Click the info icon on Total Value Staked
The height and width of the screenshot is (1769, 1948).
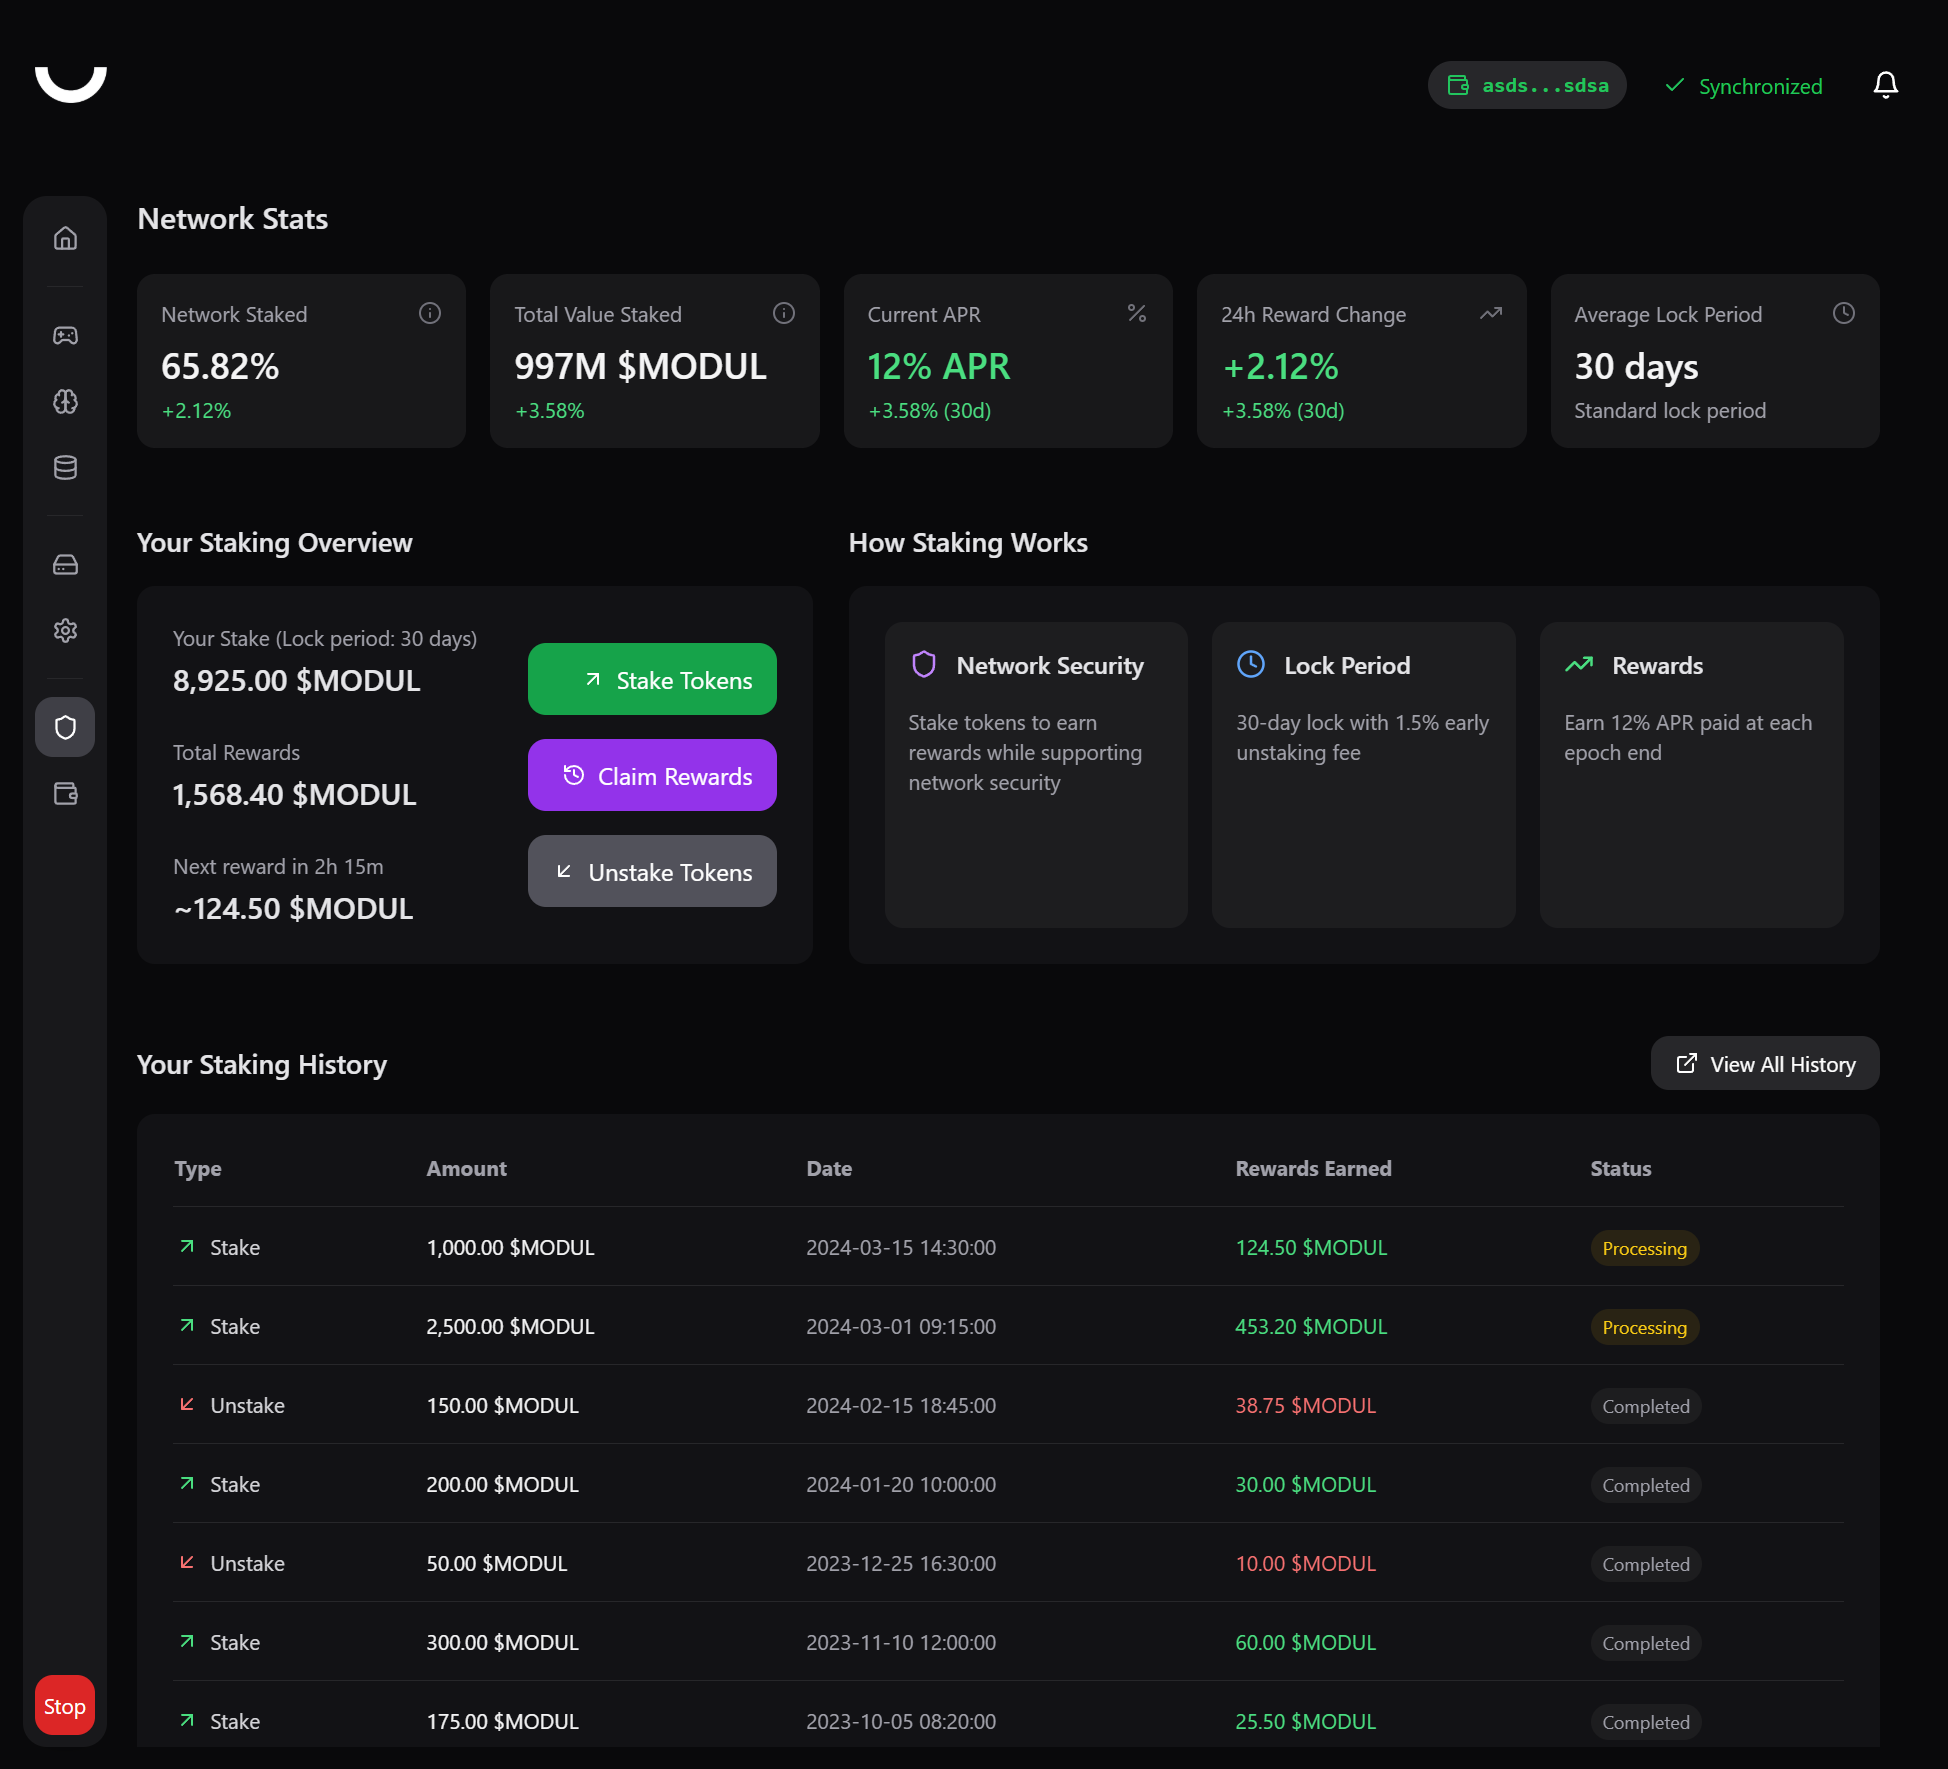point(783,313)
